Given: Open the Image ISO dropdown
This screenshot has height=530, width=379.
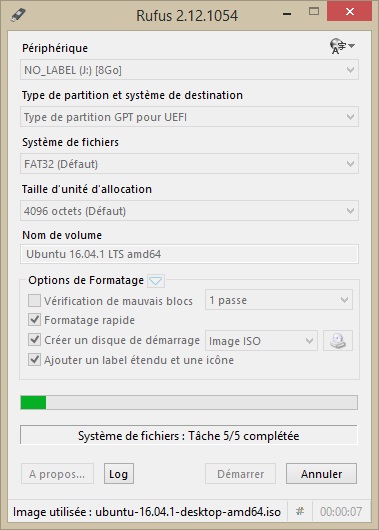Looking at the screenshot, I should [261, 341].
